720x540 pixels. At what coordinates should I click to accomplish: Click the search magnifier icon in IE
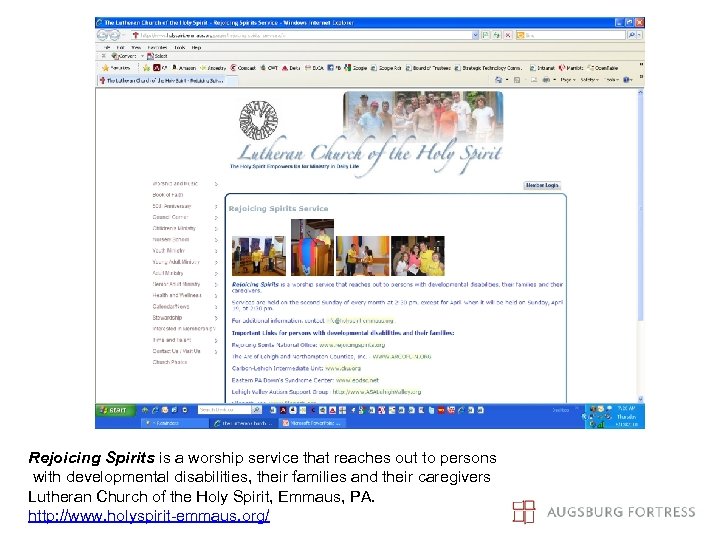[x=632, y=35]
